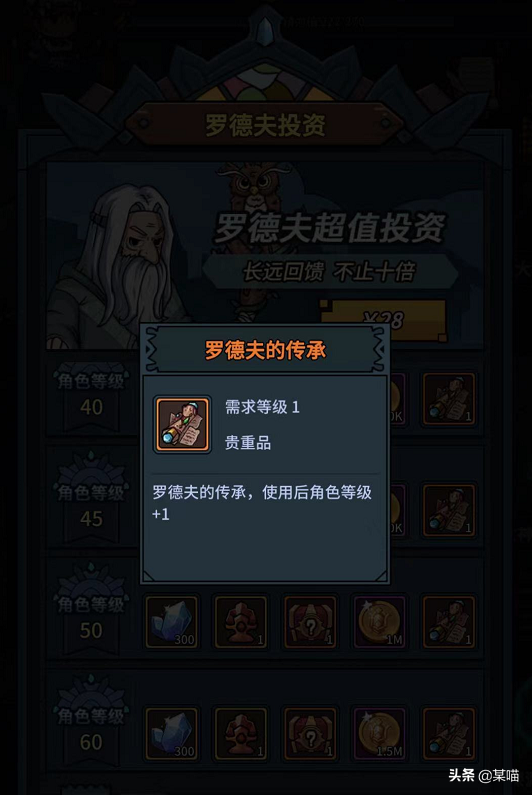Open the mystery chest in level 50 row
Screen dimensions: 532x795
point(310,622)
